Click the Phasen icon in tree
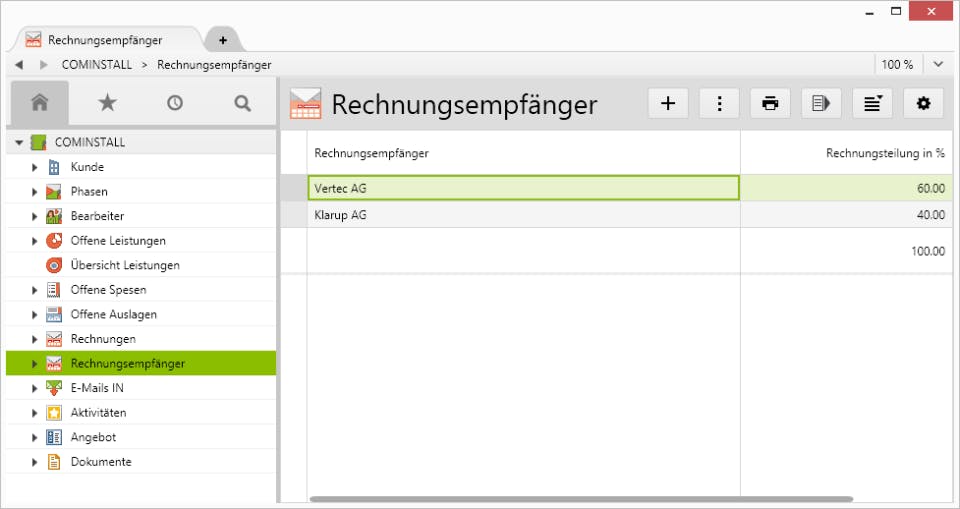 54,192
